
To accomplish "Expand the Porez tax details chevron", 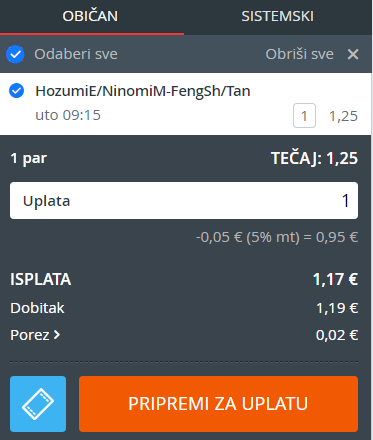I will coord(57,335).
